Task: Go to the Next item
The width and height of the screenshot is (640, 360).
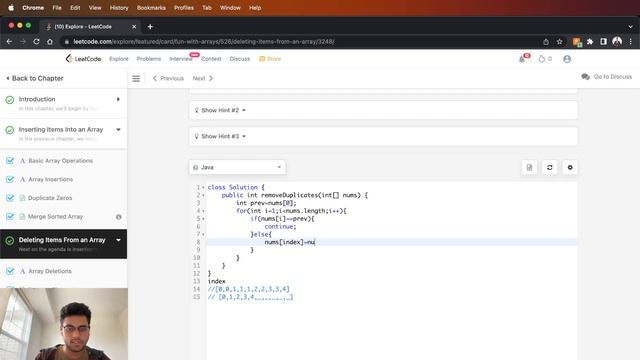Action: pos(203,78)
